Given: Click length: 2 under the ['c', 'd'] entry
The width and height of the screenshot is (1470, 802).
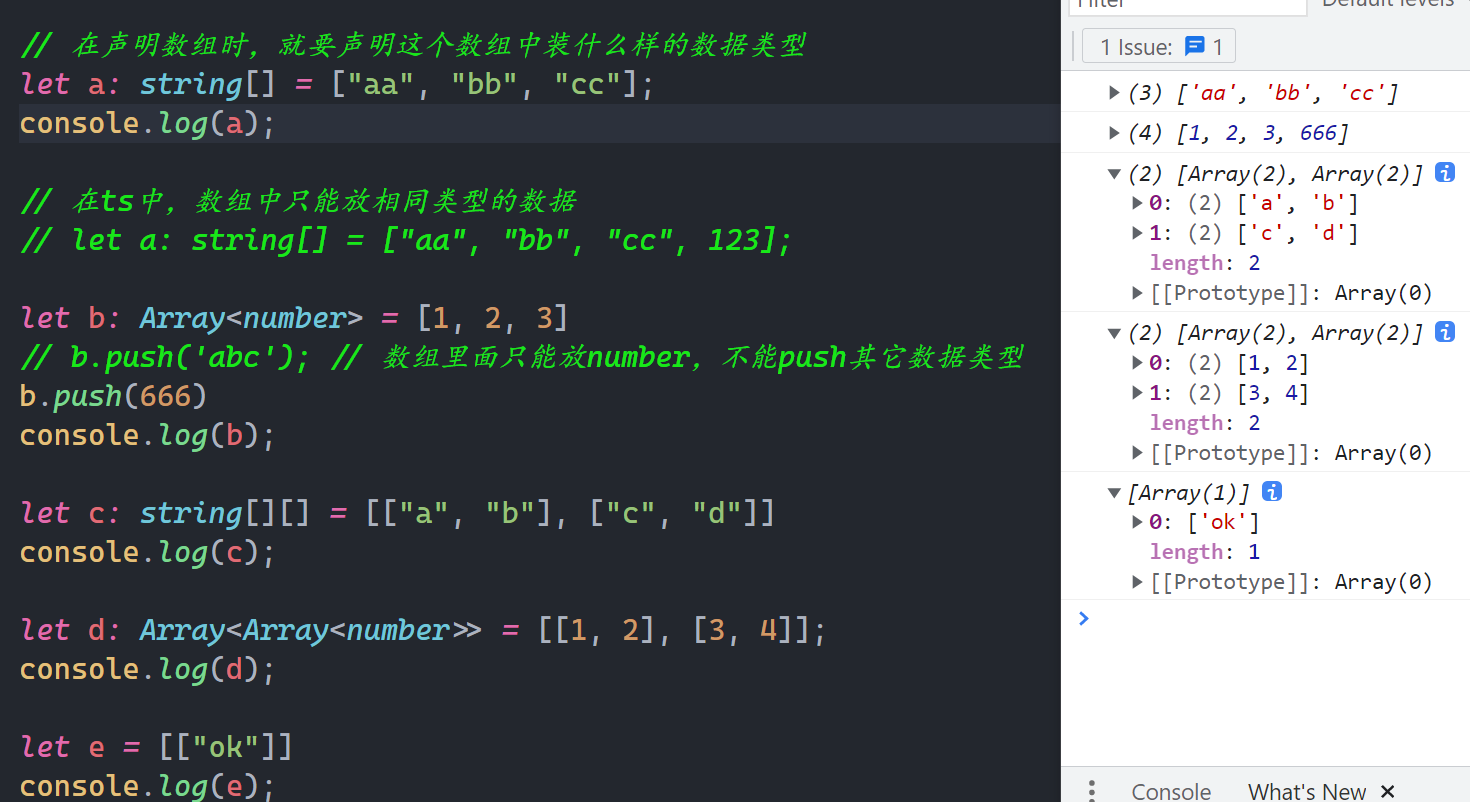Looking at the screenshot, I should (x=1205, y=263).
